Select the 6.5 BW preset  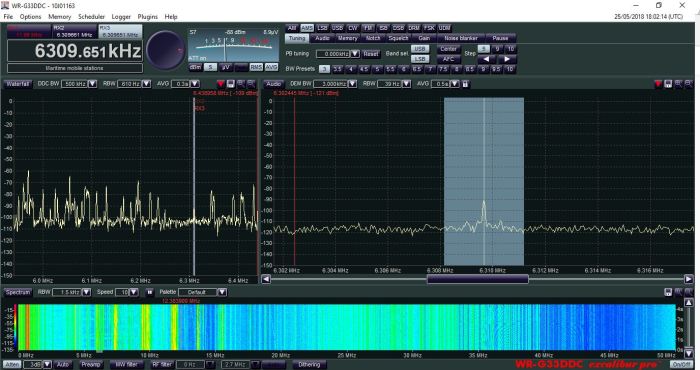pos(417,69)
